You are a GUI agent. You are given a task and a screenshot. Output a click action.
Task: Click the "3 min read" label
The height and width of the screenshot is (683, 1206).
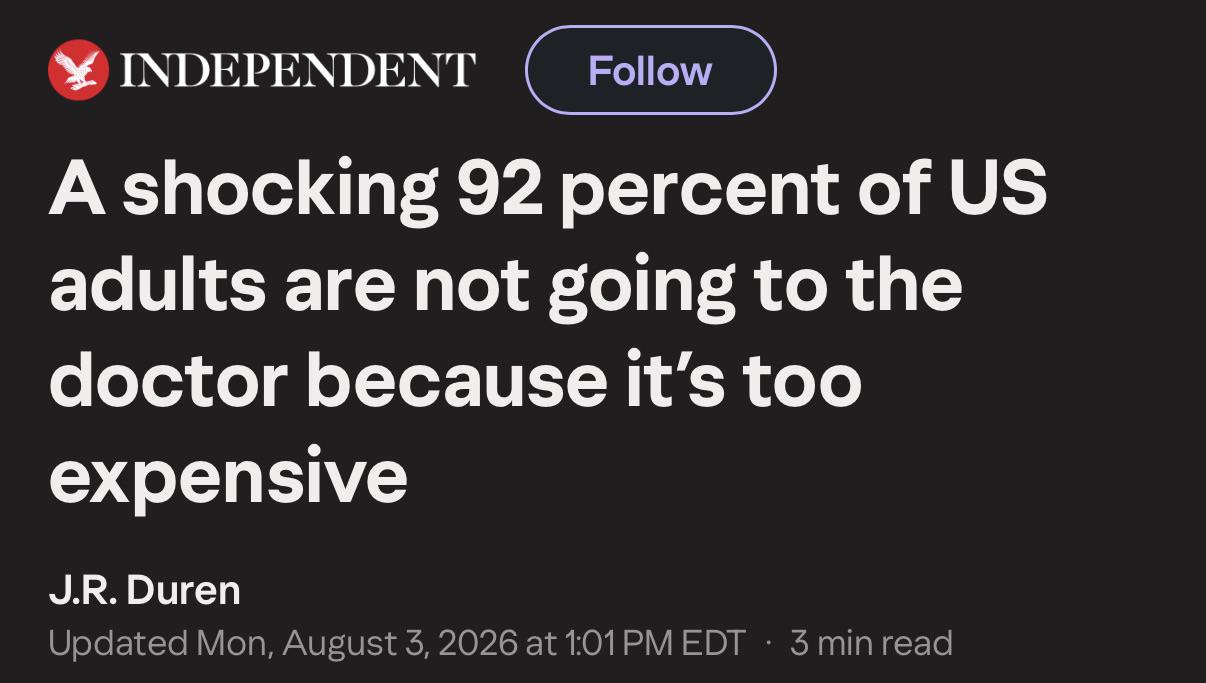871,643
